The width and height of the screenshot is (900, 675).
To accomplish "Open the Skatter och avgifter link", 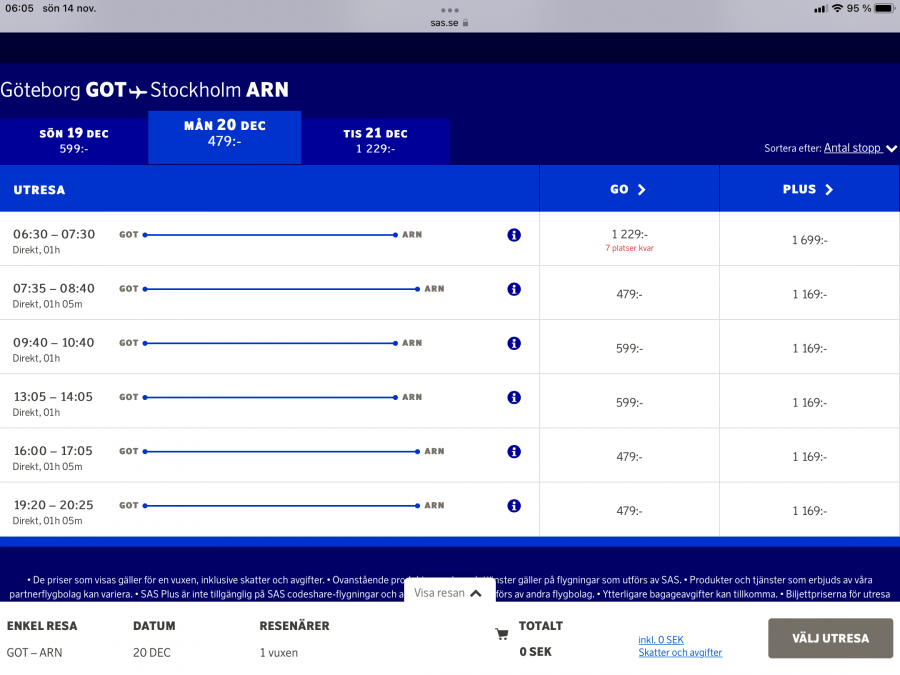I will click(680, 653).
